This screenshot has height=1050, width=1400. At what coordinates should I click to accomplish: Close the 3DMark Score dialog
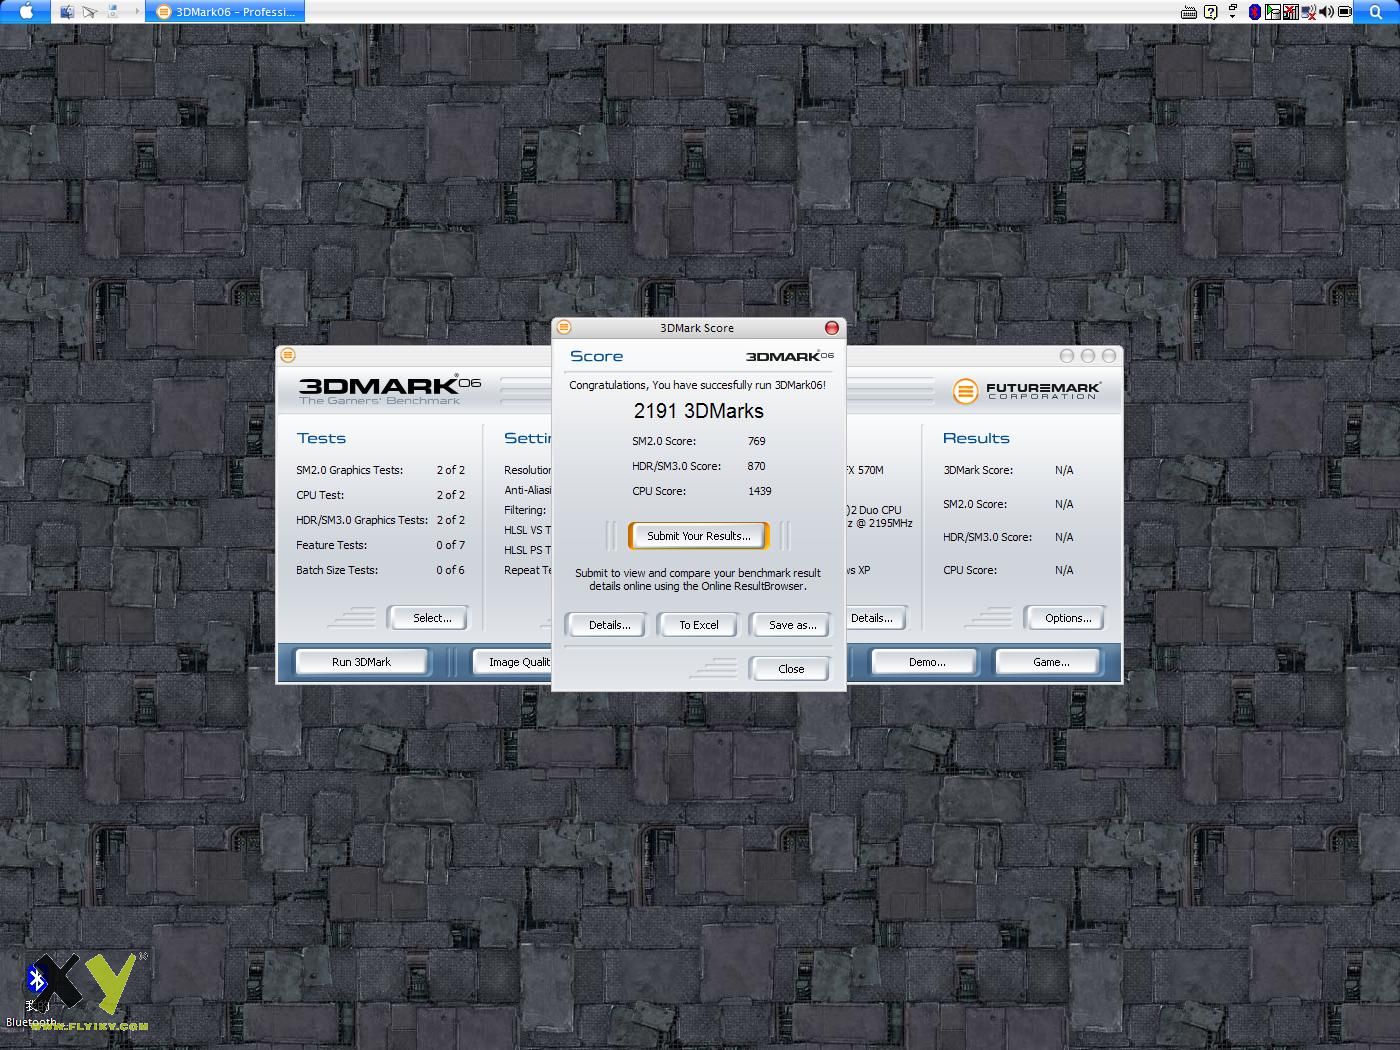click(791, 669)
